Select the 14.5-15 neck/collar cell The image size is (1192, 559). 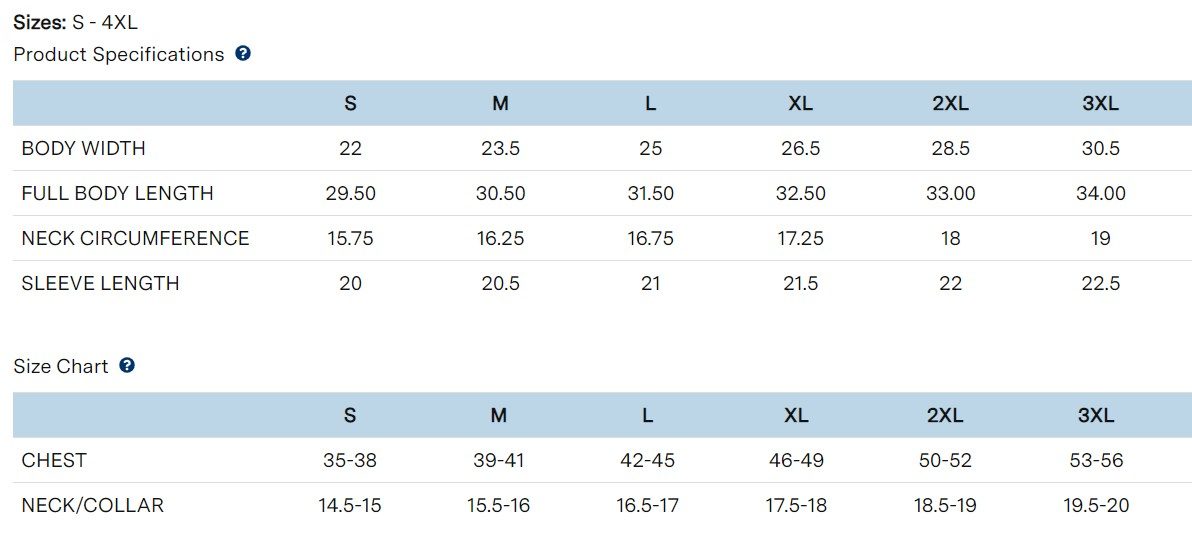coord(350,505)
